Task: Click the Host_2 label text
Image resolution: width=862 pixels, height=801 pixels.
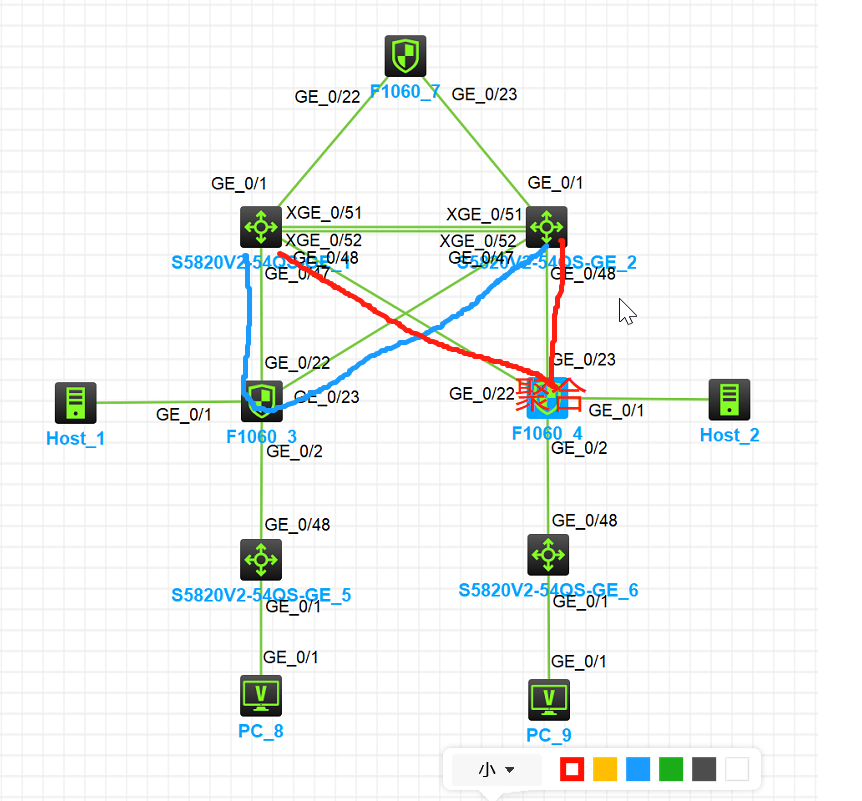Action: coord(730,435)
